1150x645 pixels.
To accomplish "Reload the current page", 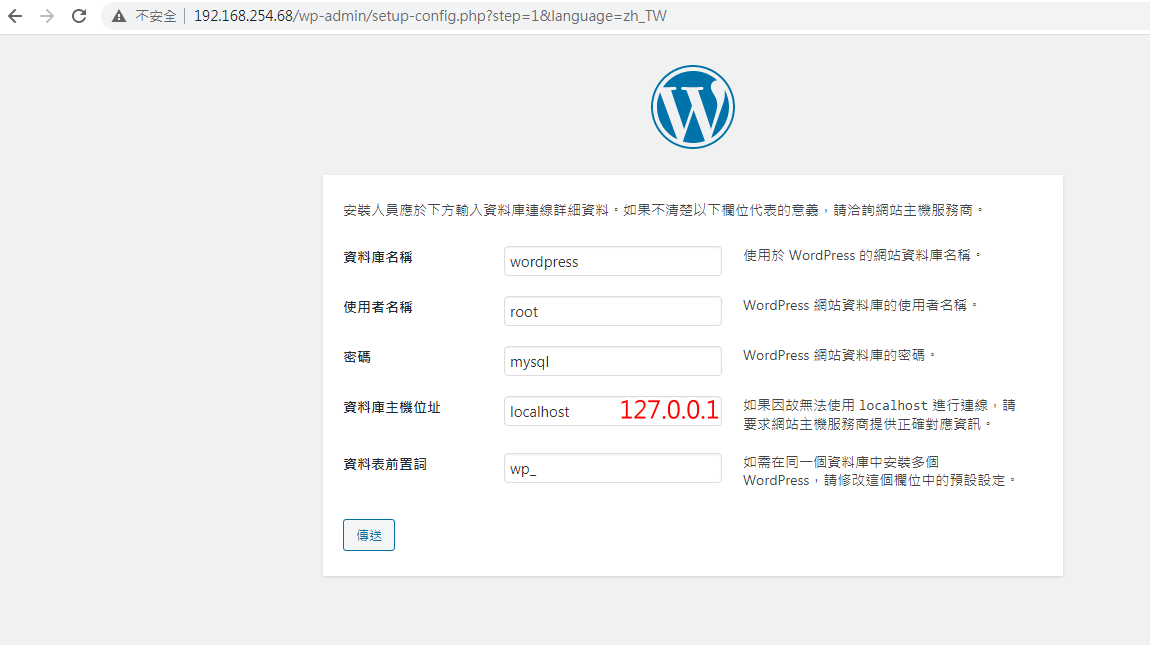I will [x=79, y=16].
